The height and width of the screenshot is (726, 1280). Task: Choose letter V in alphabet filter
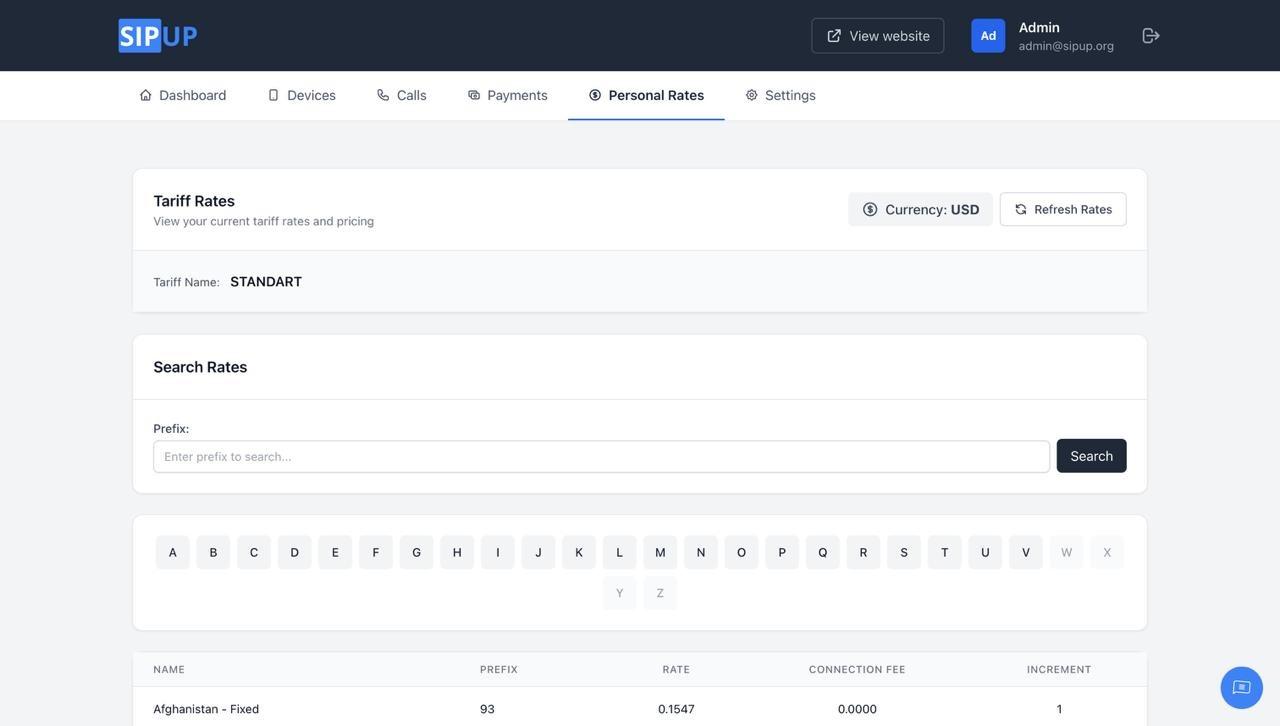coord(1026,553)
